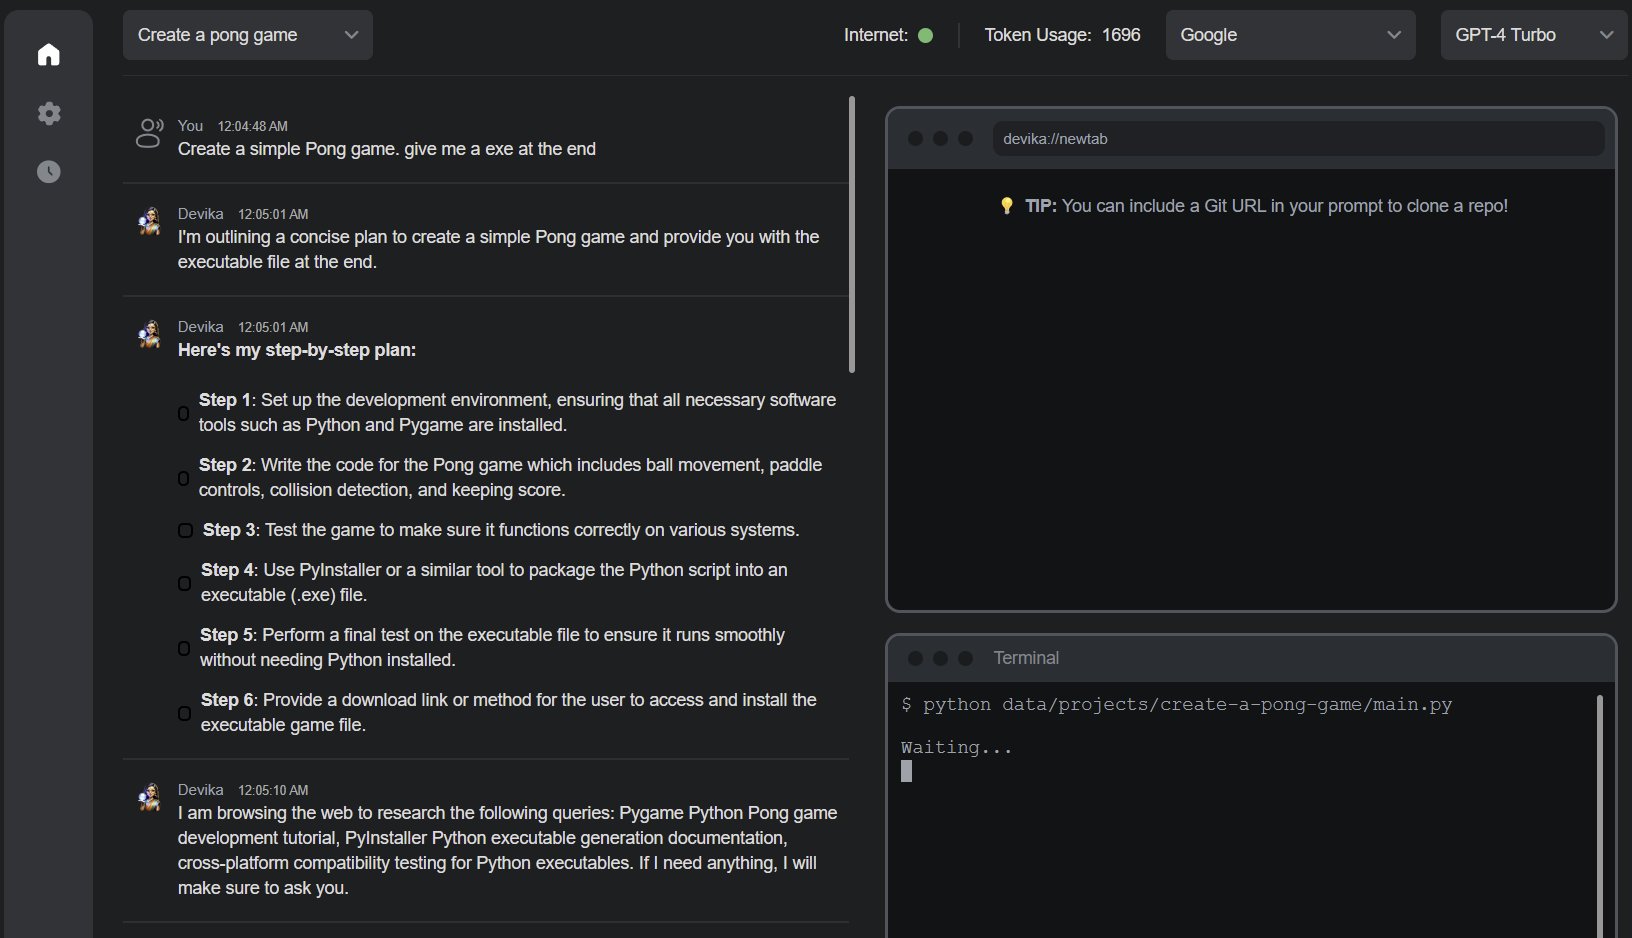The width and height of the screenshot is (1632, 938).
Task: Click the chat panel scrollbar
Action: click(852, 235)
